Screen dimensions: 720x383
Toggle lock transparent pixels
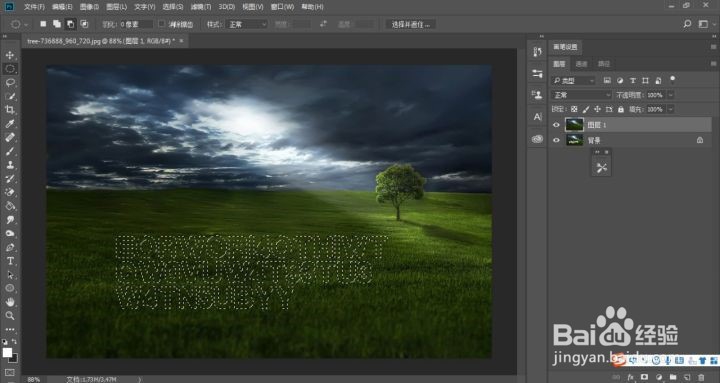[574, 109]
